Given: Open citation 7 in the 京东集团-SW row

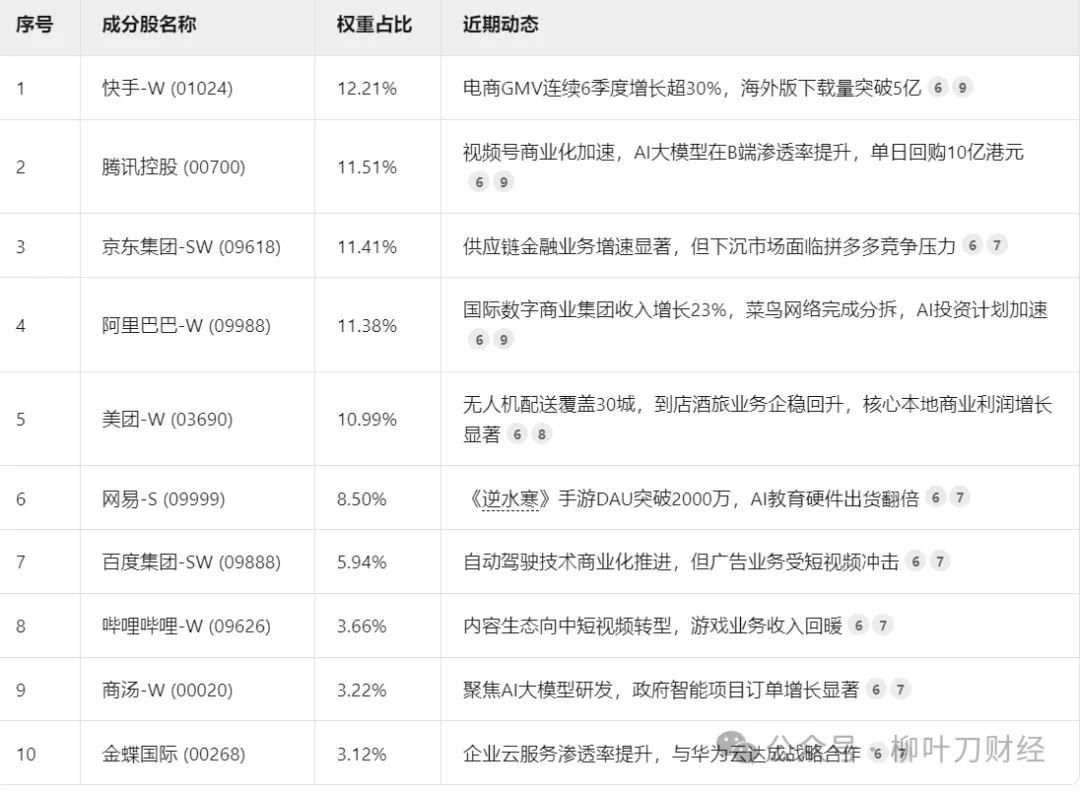Looking at the screenshot, I should [x=997, y=245].
